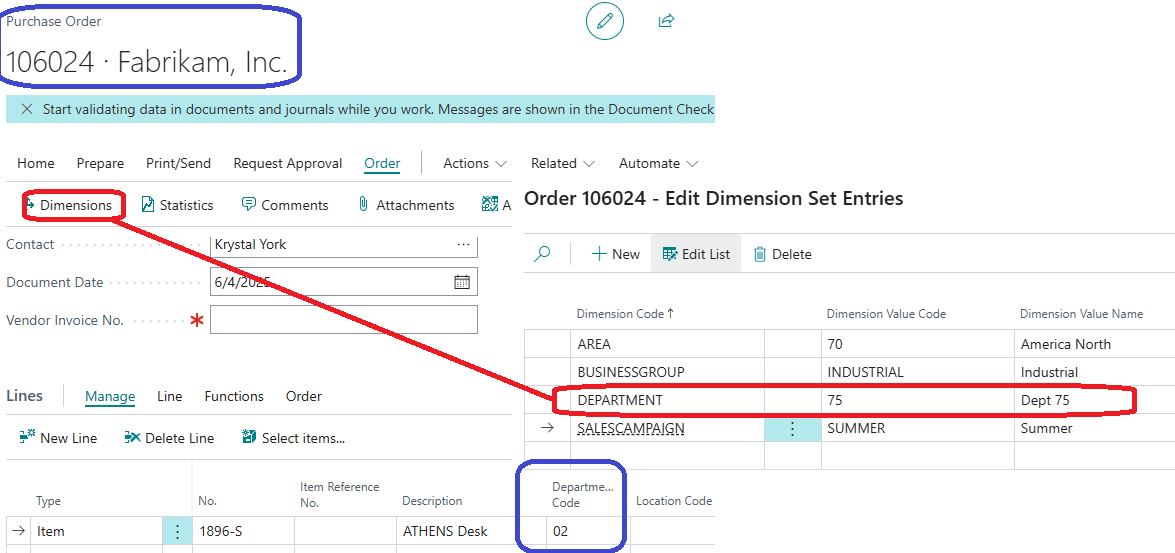Viewport: 1175px width, 553px height.
Task: Open row menu dots for the Item line
Action: click(x=177, y=531)
